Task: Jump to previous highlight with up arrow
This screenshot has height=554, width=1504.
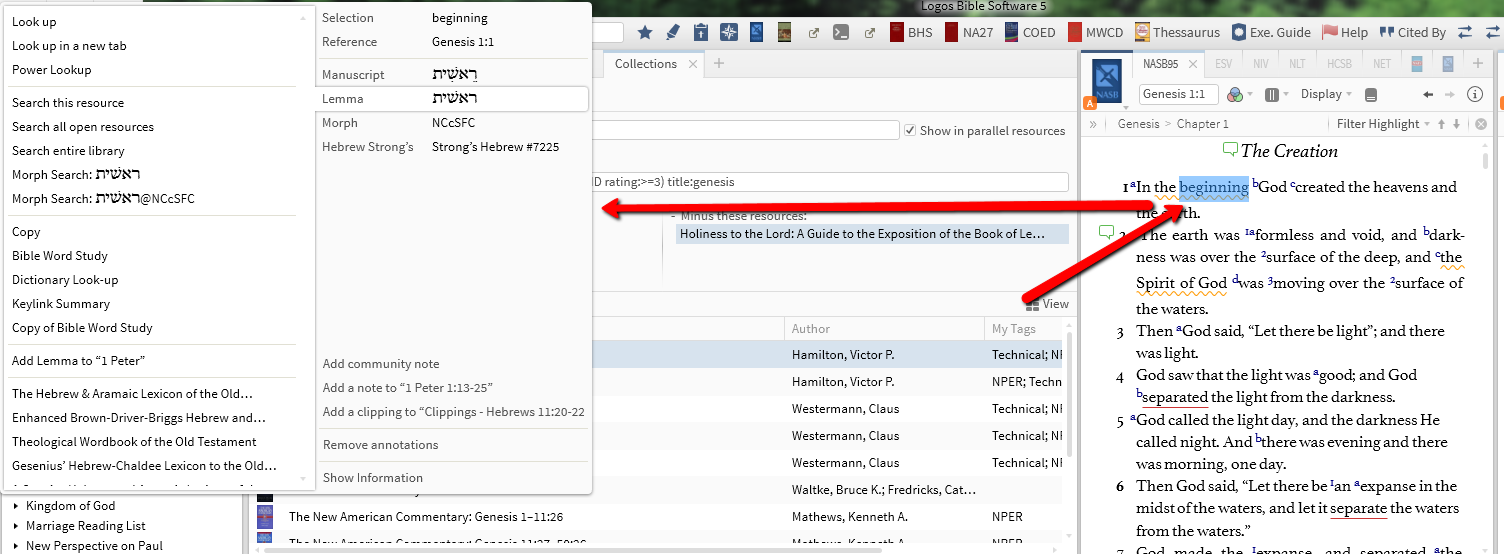Action: click(1441, 124)
